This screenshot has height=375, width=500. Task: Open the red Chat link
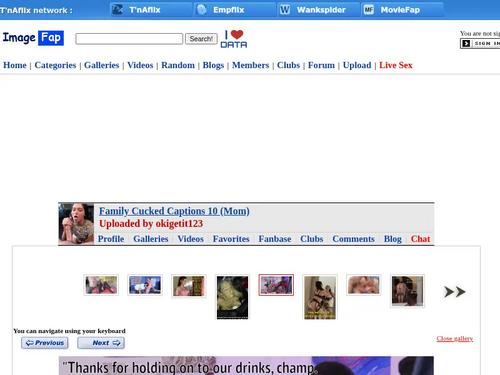[420, 239]
